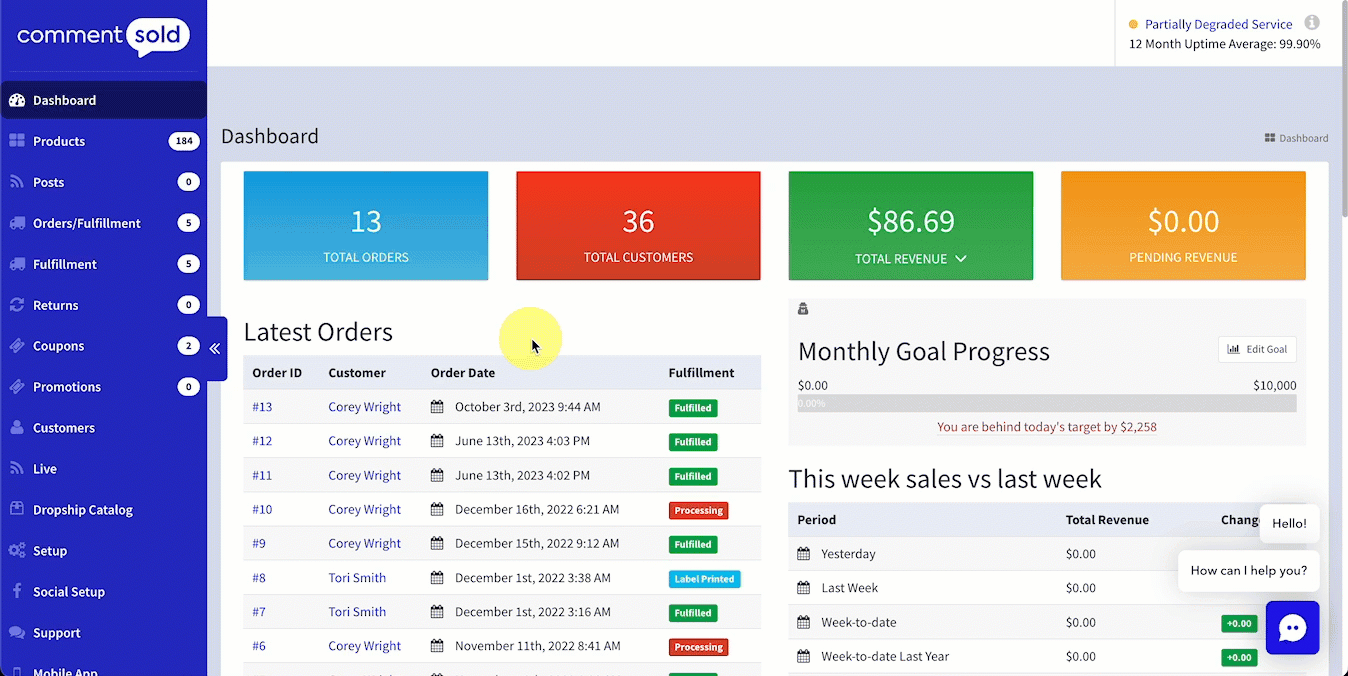Open the live chat bubble icon

[x=1292, y=628]
